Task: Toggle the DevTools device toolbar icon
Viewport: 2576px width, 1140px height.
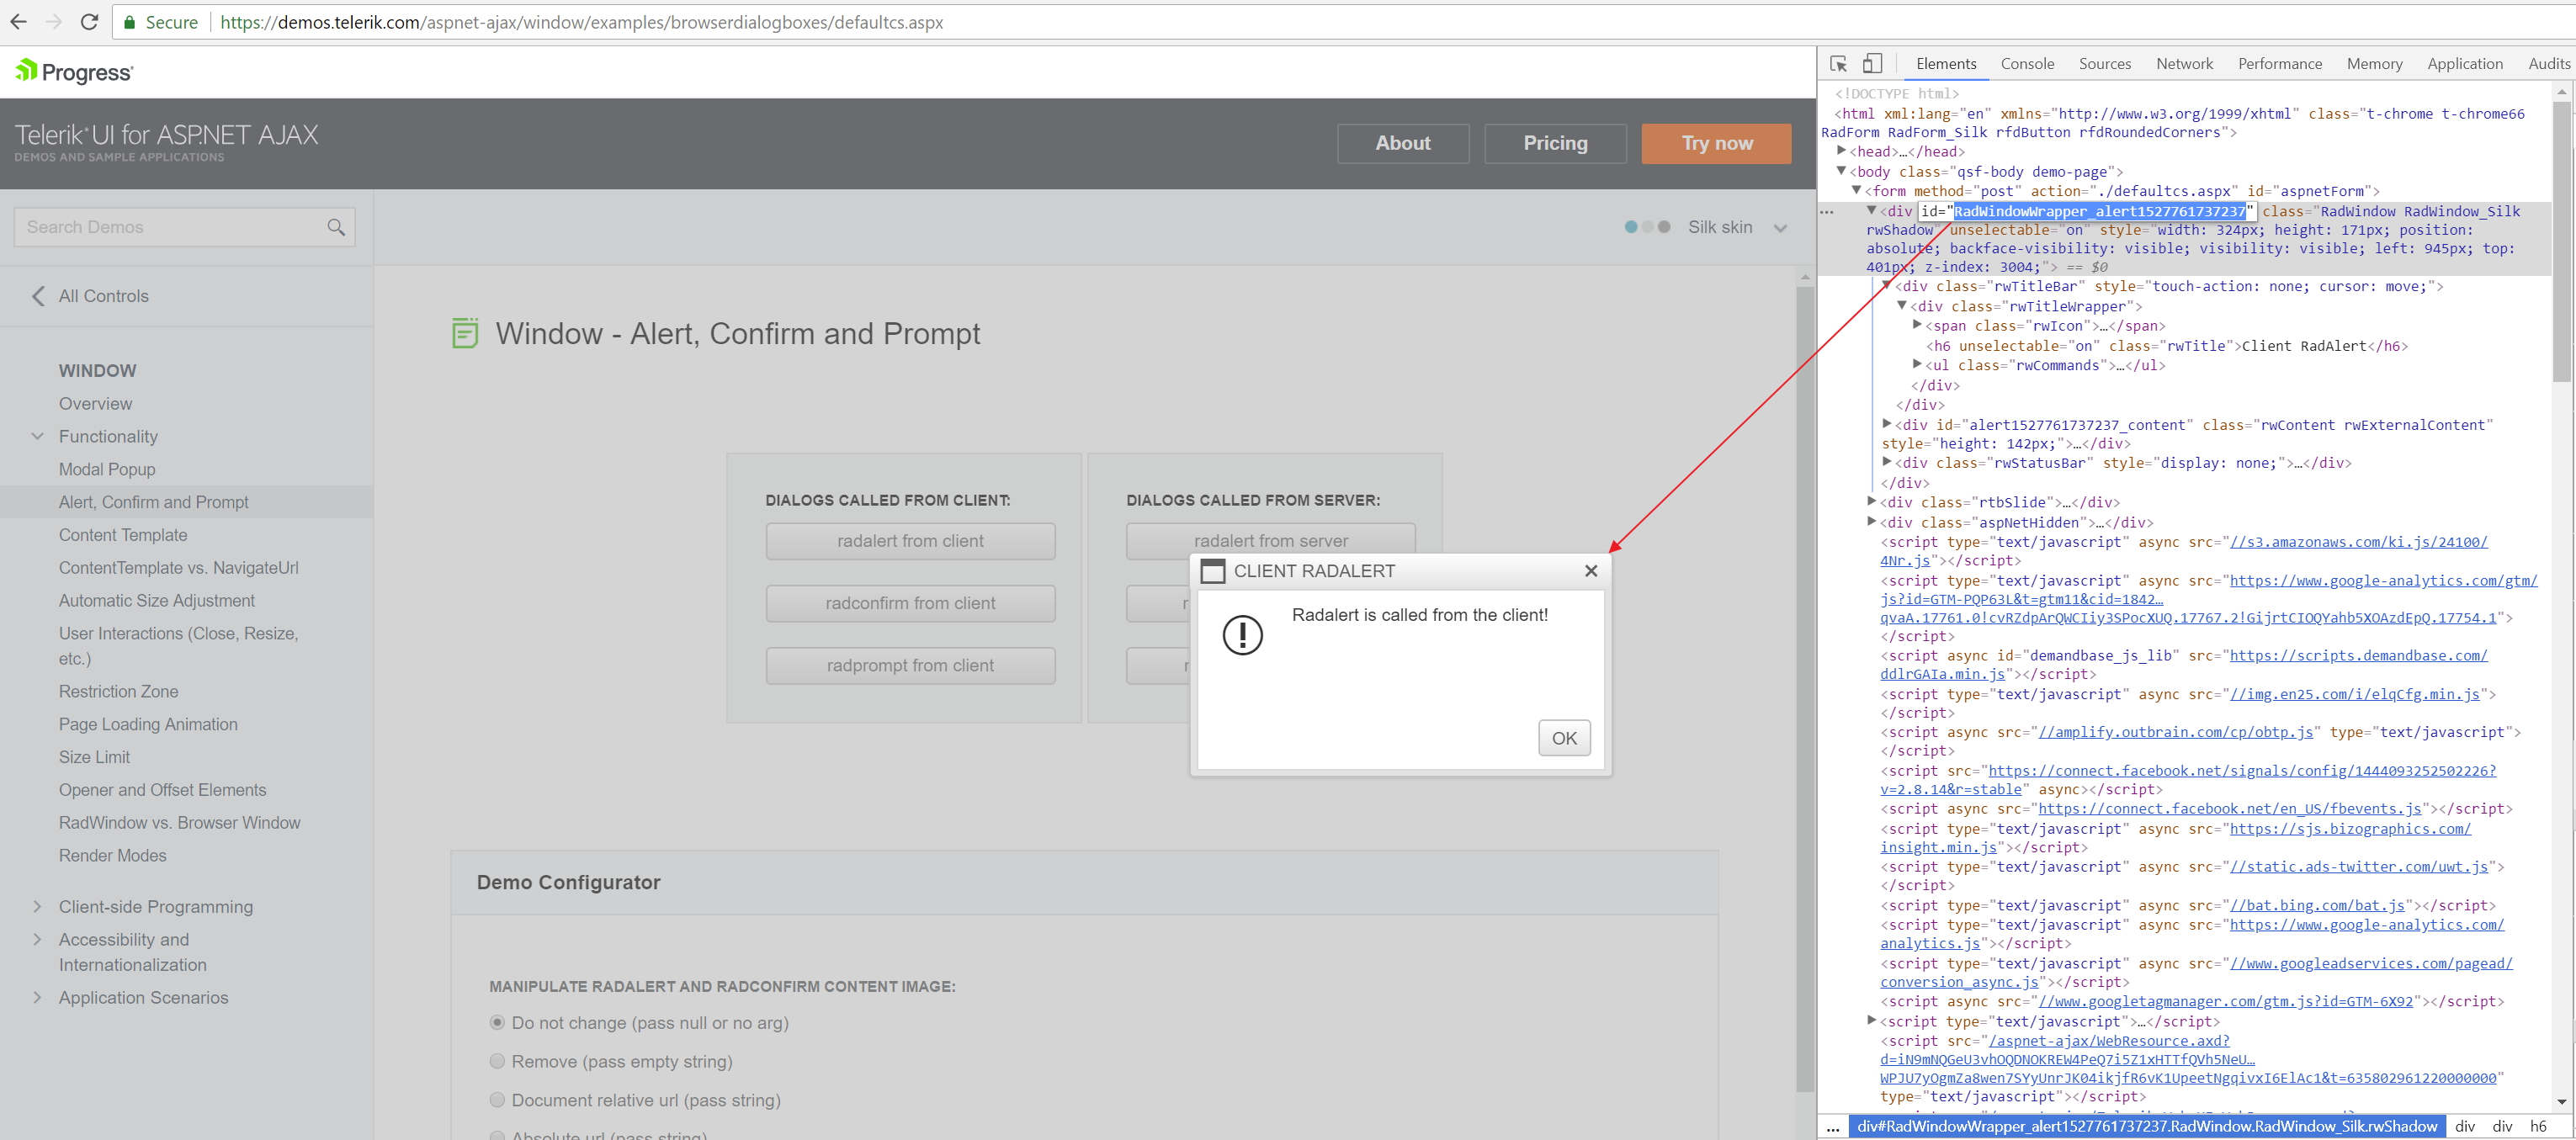Action: [x=1872, y=64]
